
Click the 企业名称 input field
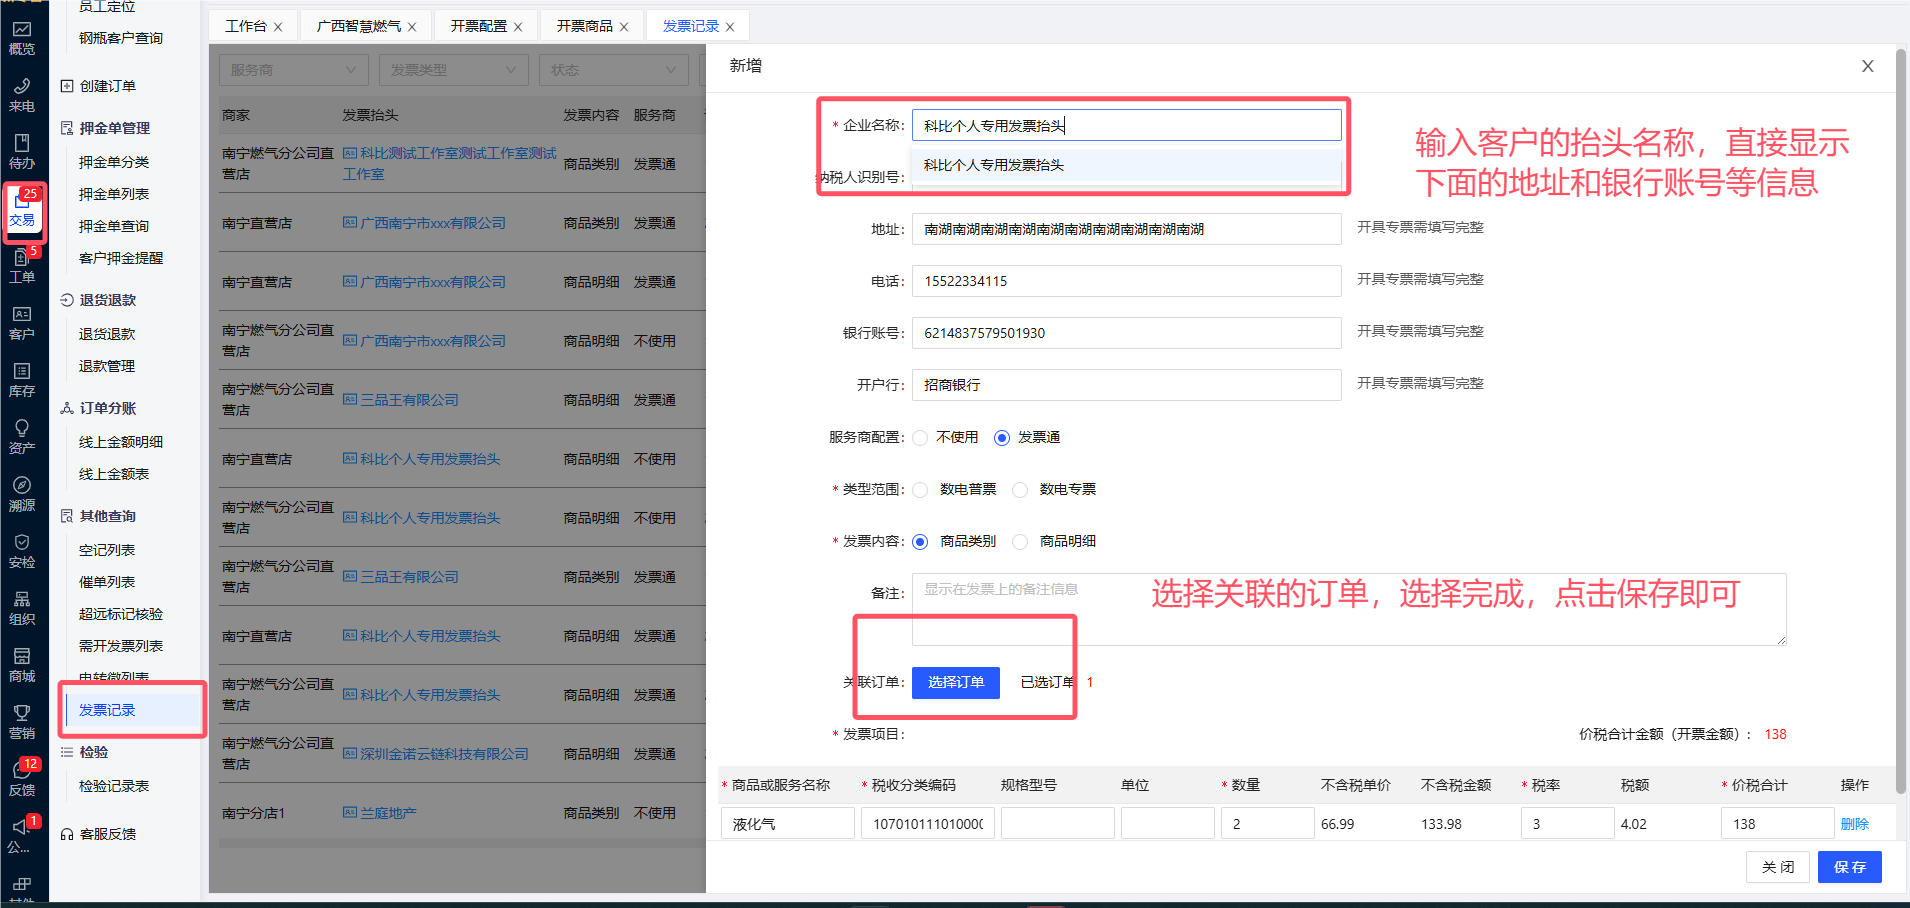pos(1126,125)
